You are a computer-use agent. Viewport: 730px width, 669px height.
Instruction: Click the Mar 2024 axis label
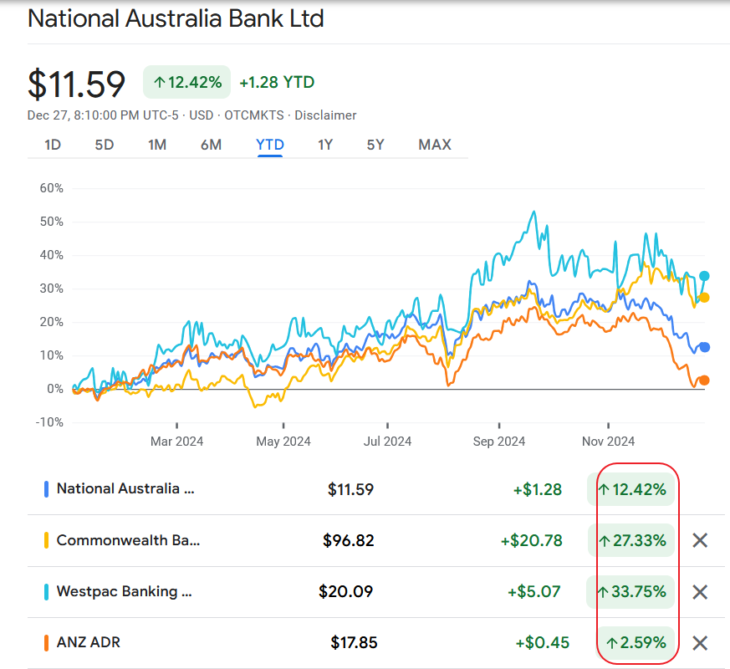177,441
